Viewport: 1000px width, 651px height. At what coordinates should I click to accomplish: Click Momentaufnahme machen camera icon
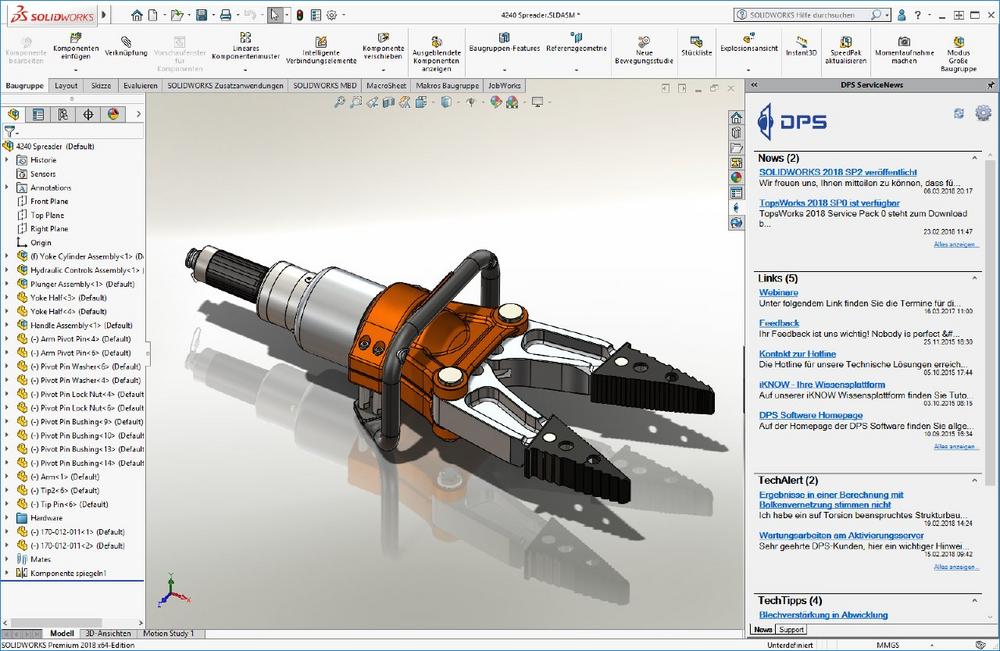904,42
